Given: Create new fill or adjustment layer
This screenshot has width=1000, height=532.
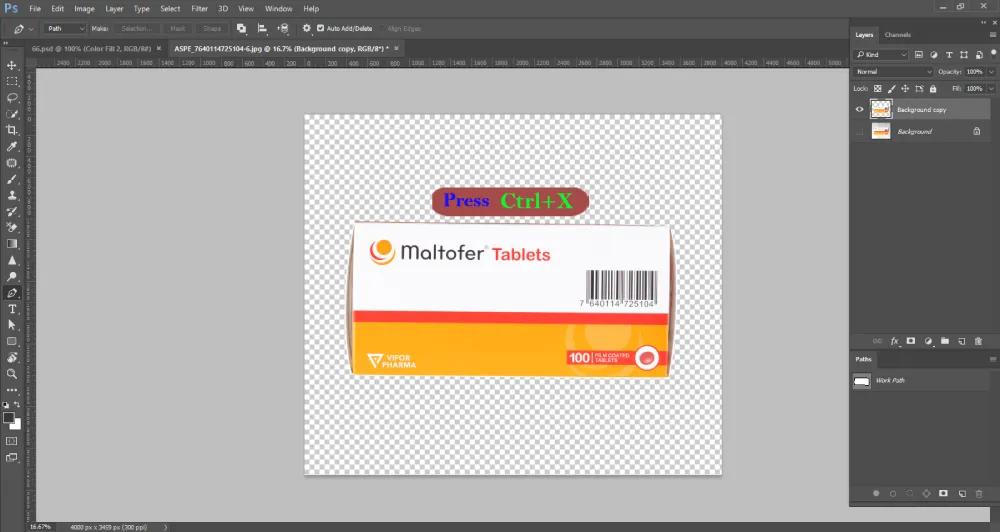Looking at the screenshot, I should click(928, 341).
